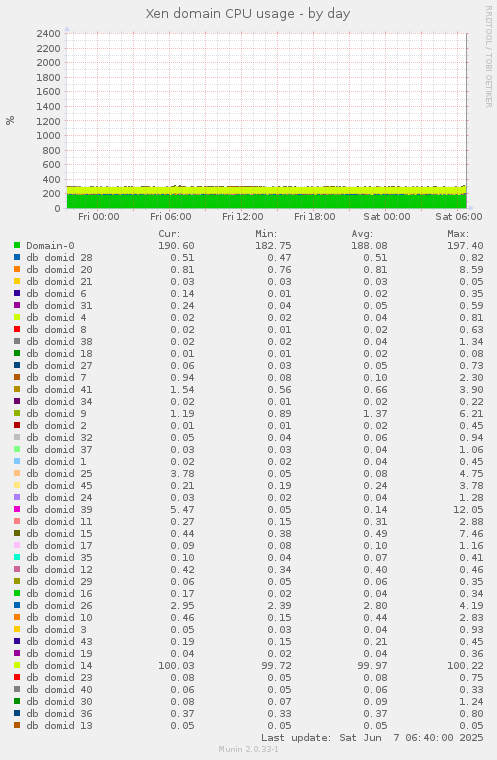The height and width of the screenshot is (760, 497).
Task: Click the 'Max:' column header
Action: (459, 234)
